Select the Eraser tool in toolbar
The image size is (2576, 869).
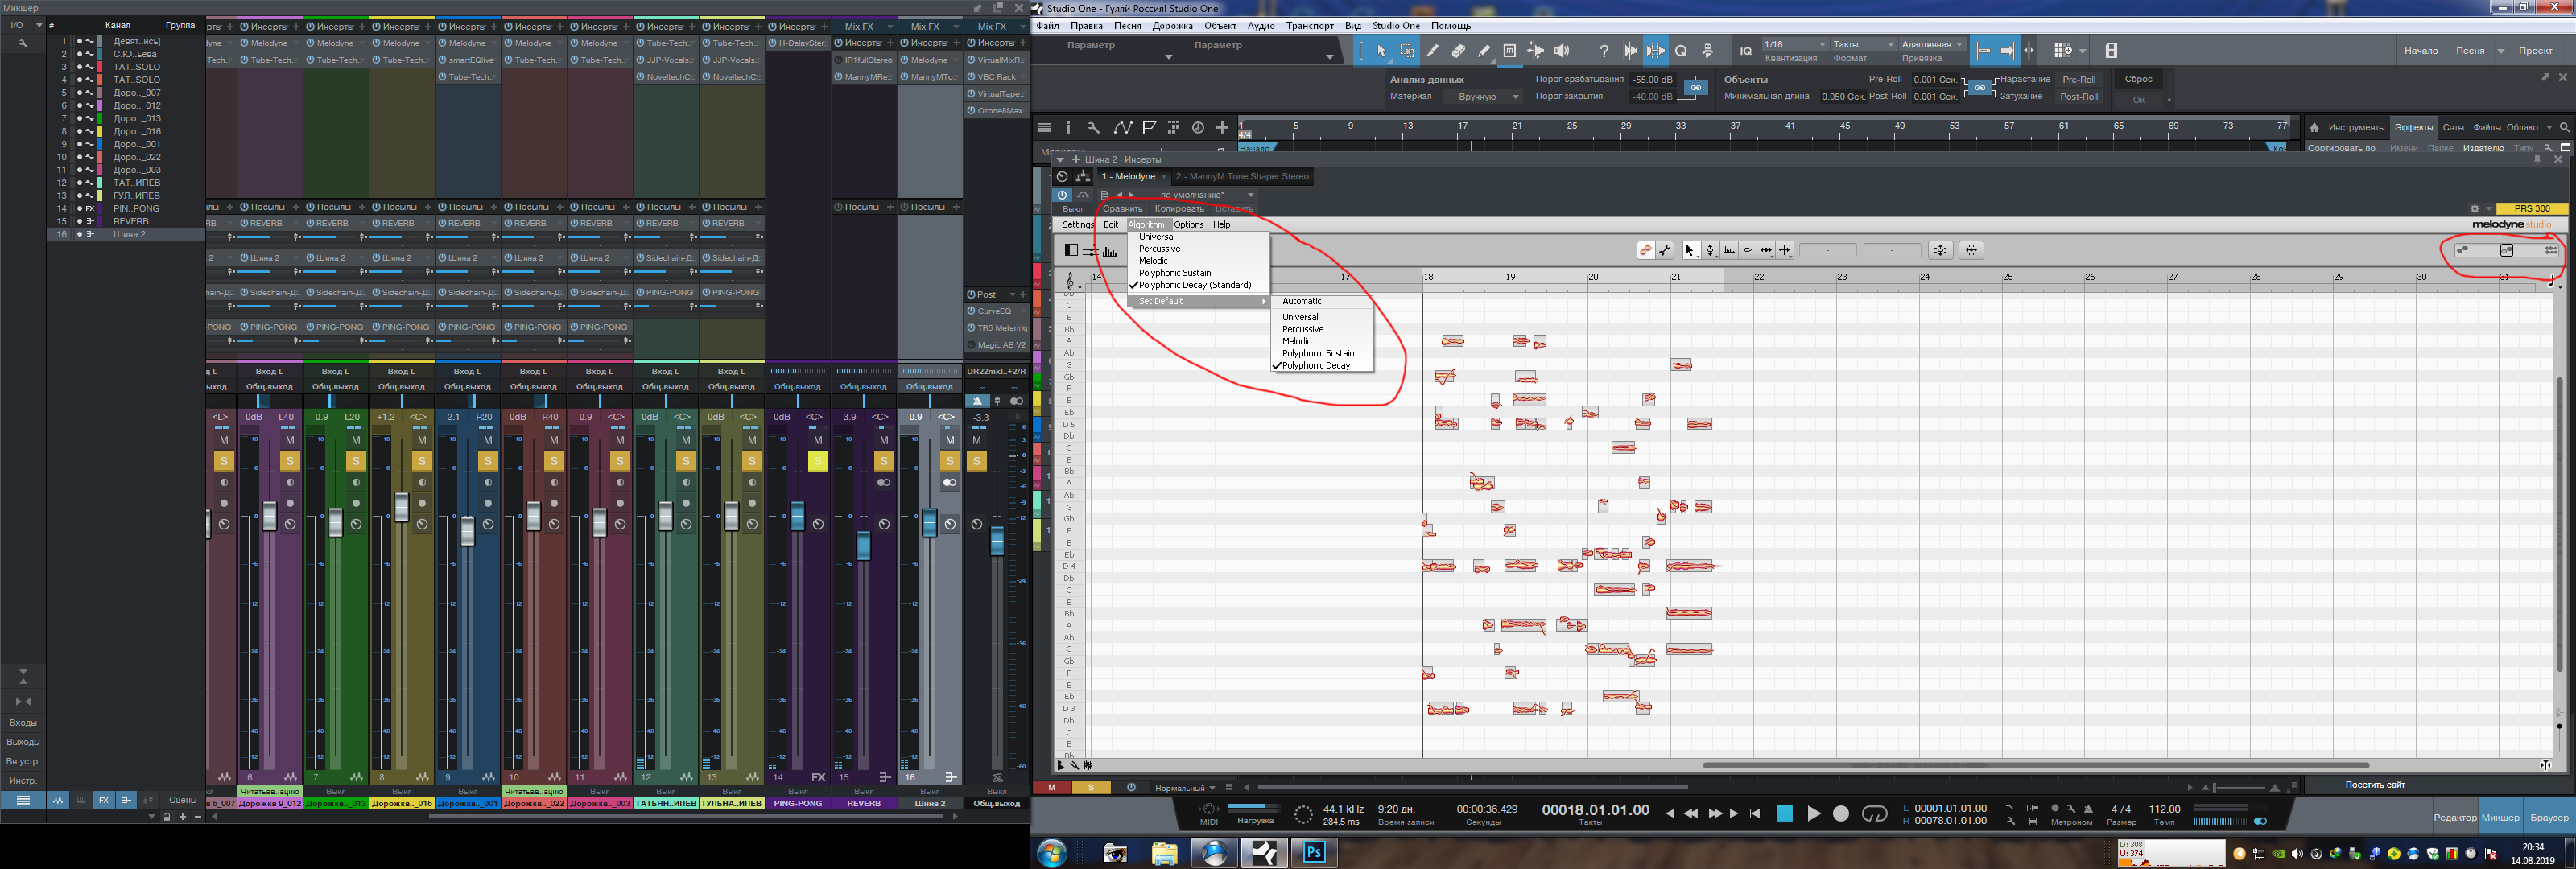point(1458,51)
